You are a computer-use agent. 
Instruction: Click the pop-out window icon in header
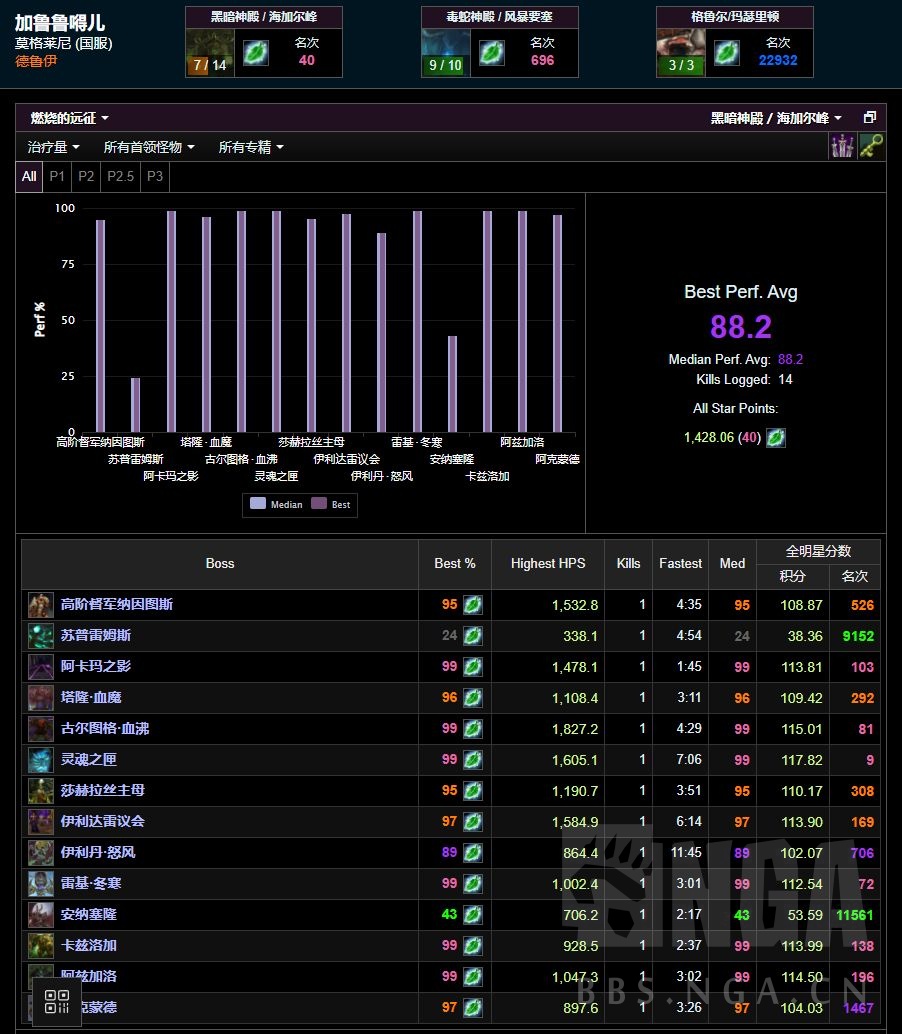coord(869,118)
